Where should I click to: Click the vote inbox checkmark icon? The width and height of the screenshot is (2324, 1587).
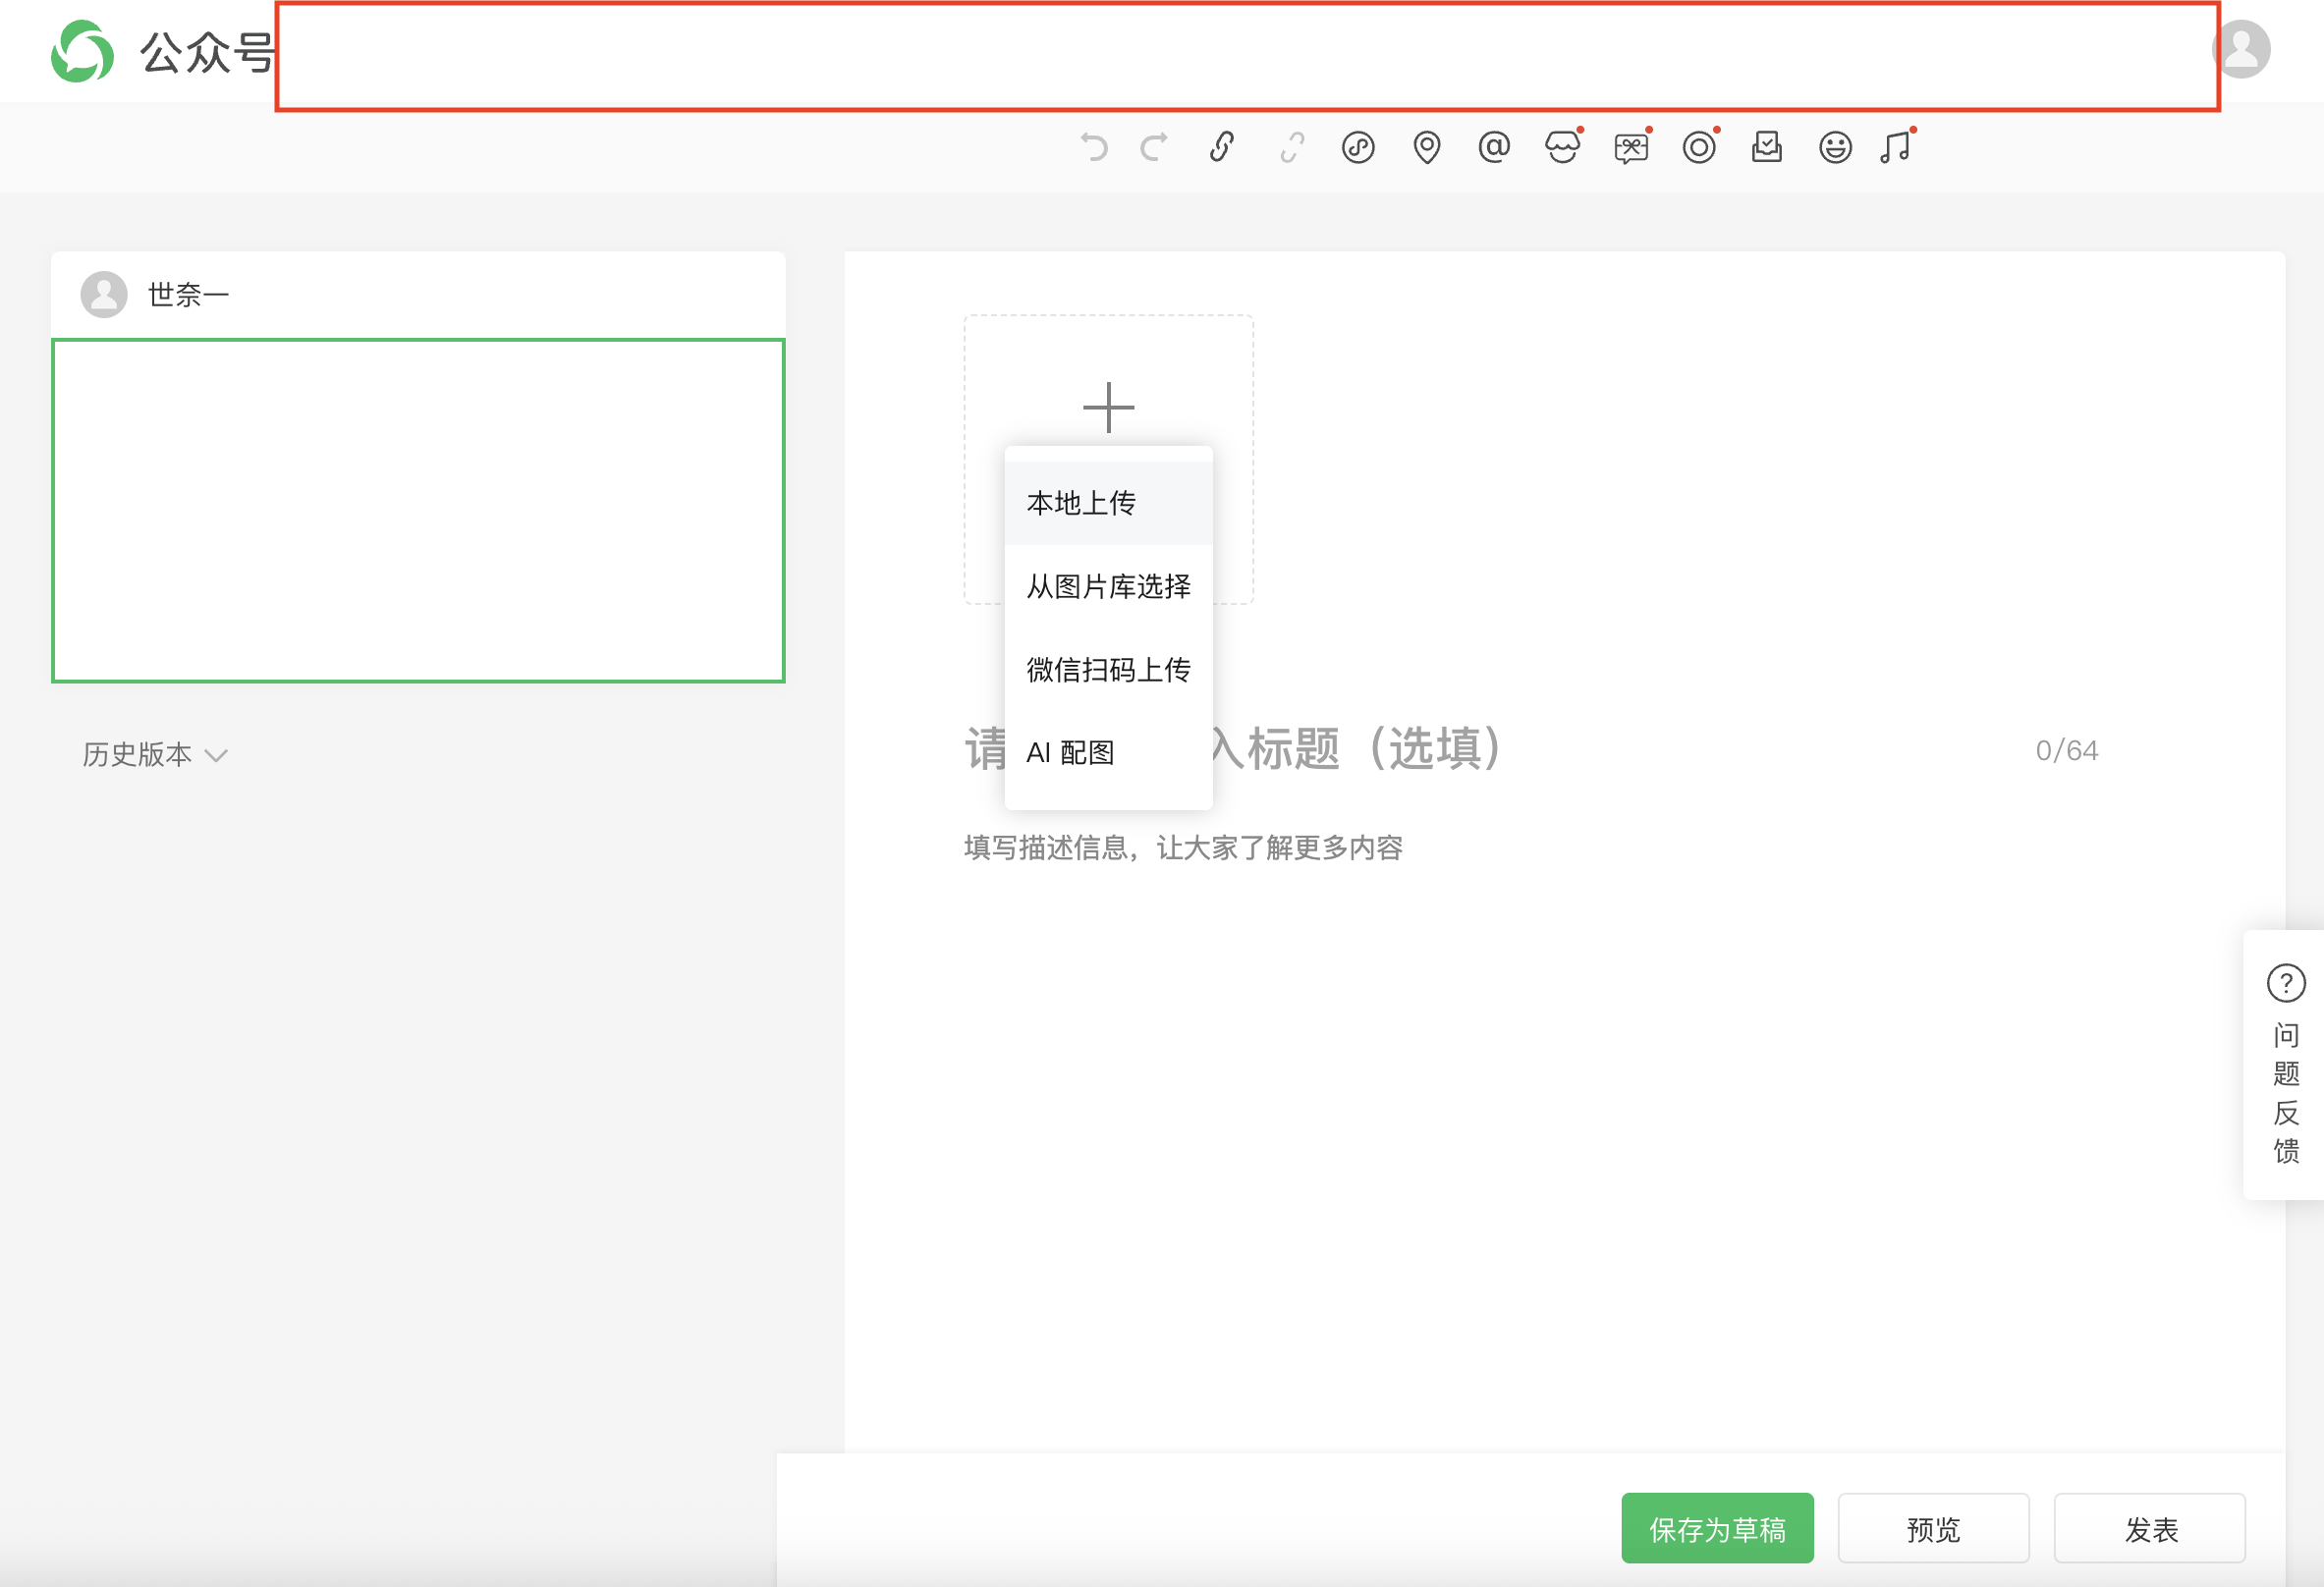pos(1767,148)
